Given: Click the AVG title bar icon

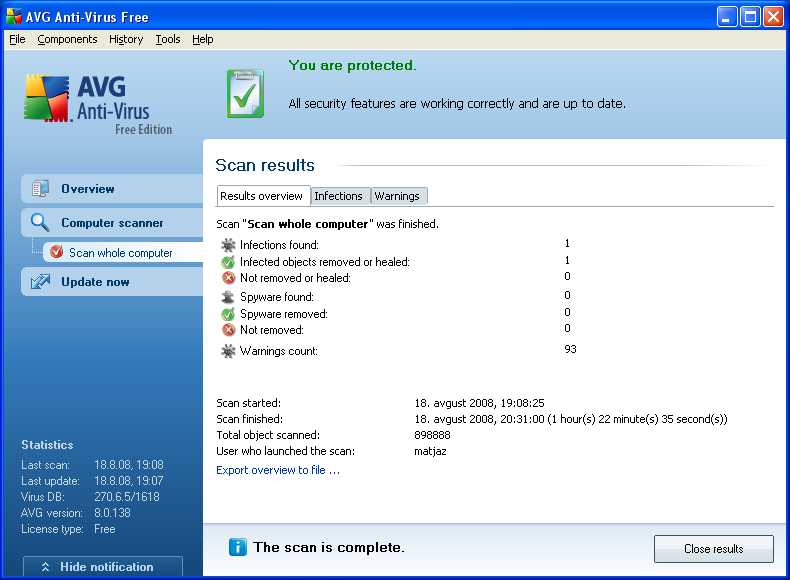Looking at the screenshot, I should 14,17.
